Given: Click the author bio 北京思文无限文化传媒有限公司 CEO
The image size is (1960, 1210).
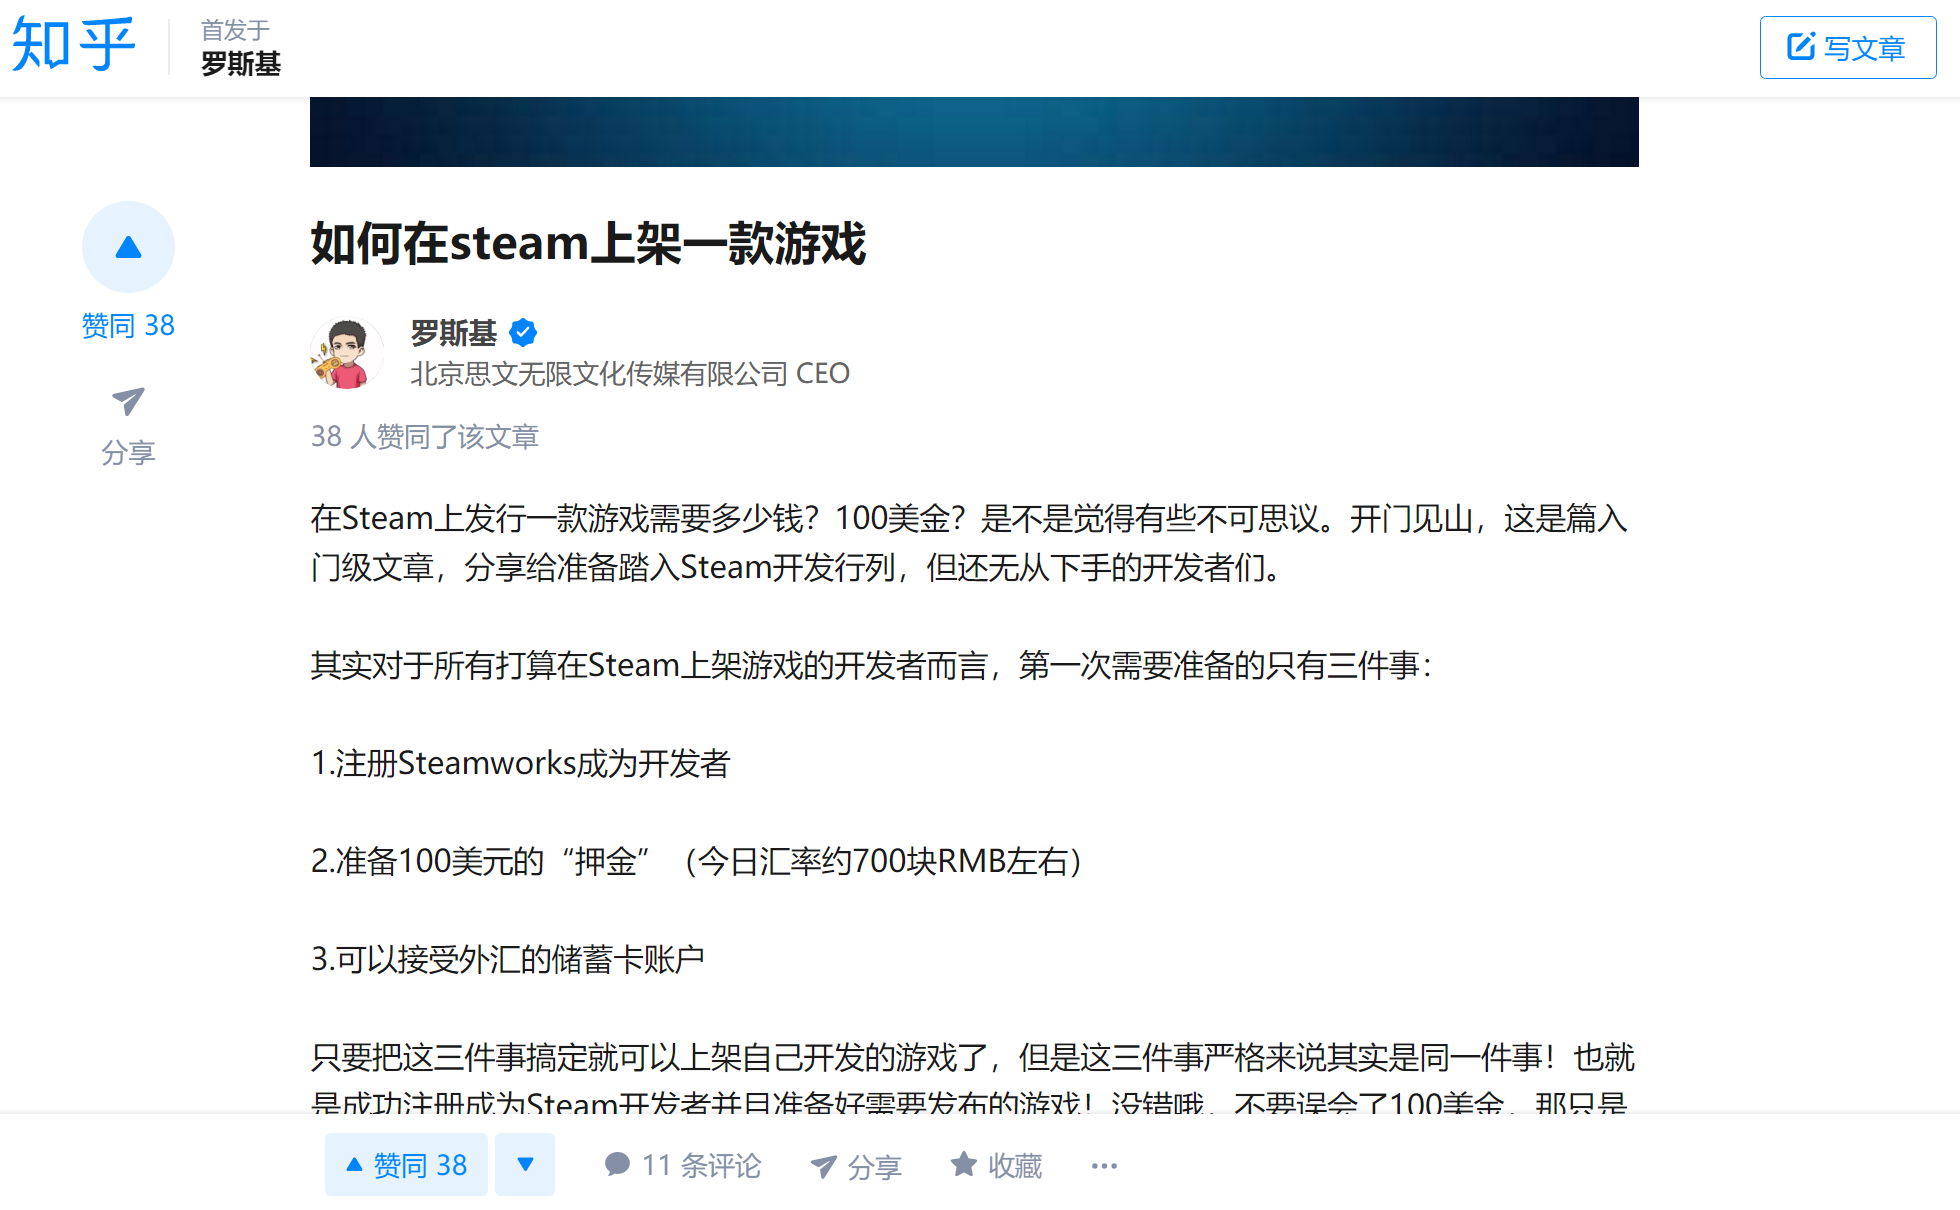Looking at the screenshot, I should point(630,373).
